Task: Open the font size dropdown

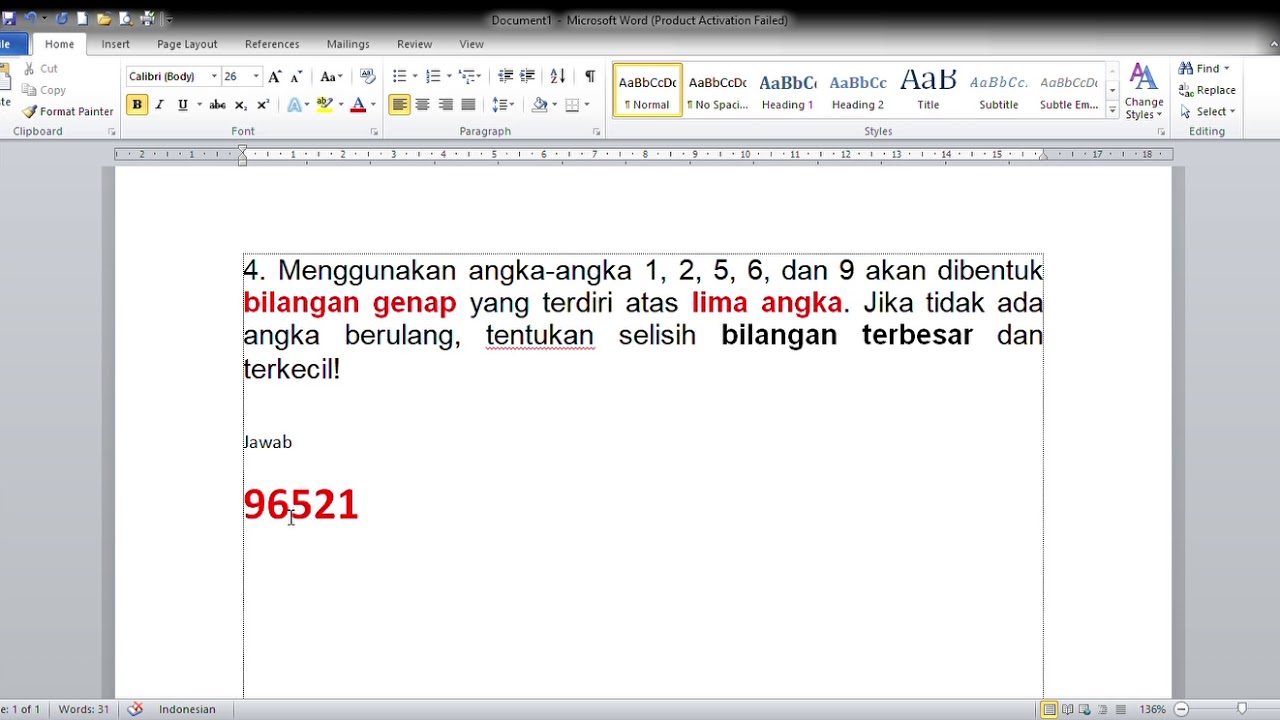Action: coord(256,77)
